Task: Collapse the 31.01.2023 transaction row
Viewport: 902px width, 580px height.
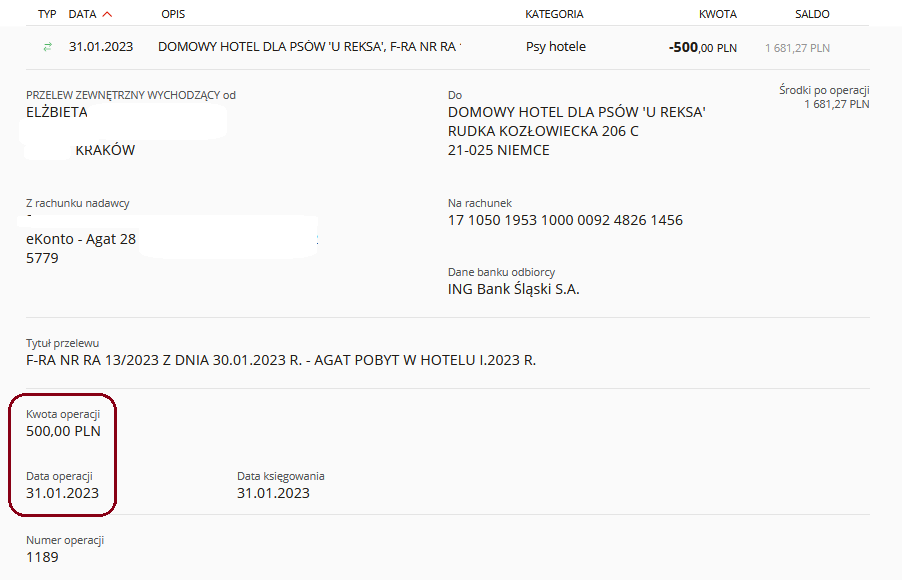Action: click(x=448, y=47)
